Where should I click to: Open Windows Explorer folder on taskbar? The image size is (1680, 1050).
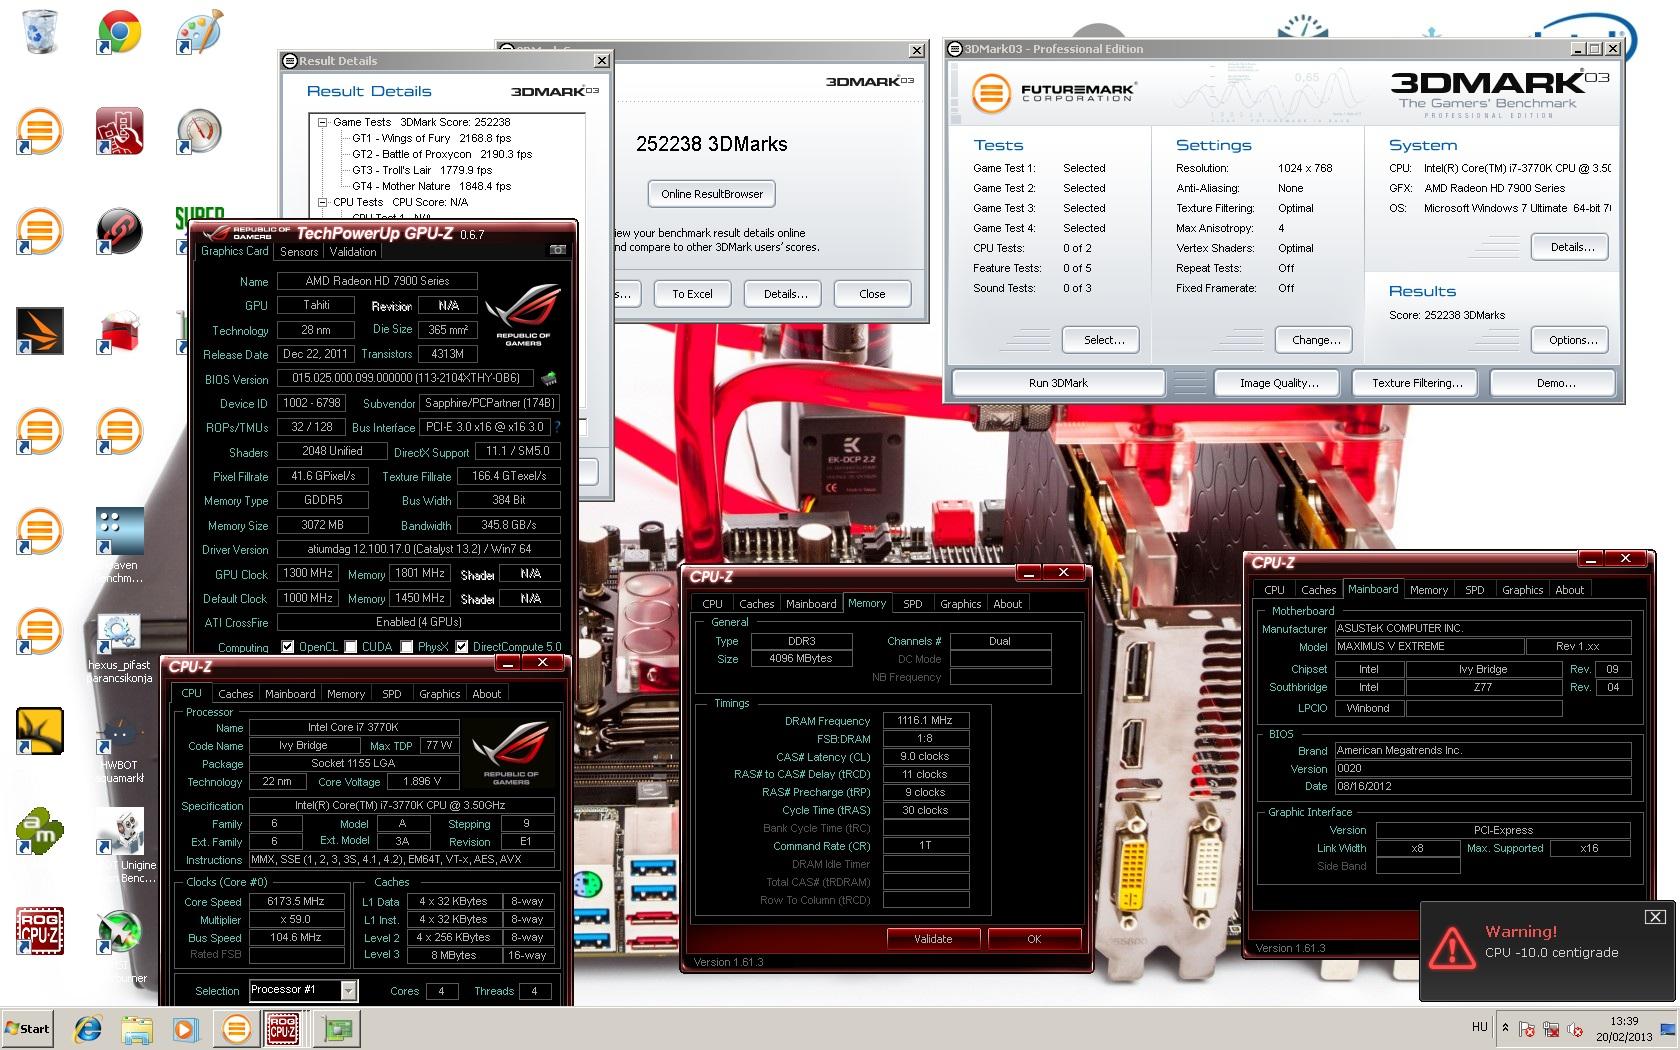tap(136, 1028)
